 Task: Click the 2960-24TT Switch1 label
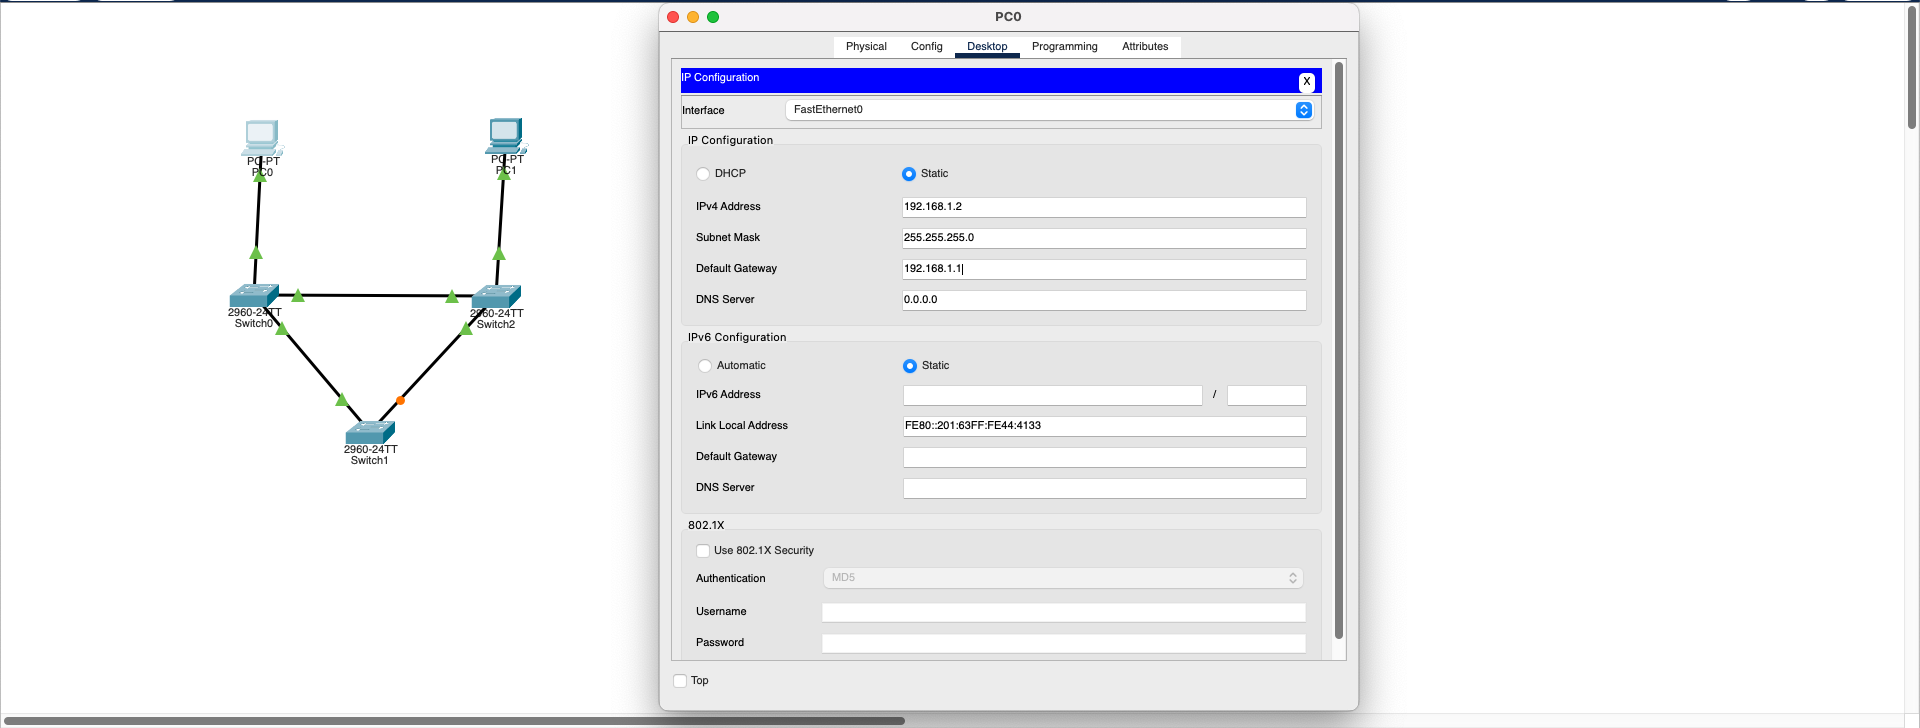point(370,455)
